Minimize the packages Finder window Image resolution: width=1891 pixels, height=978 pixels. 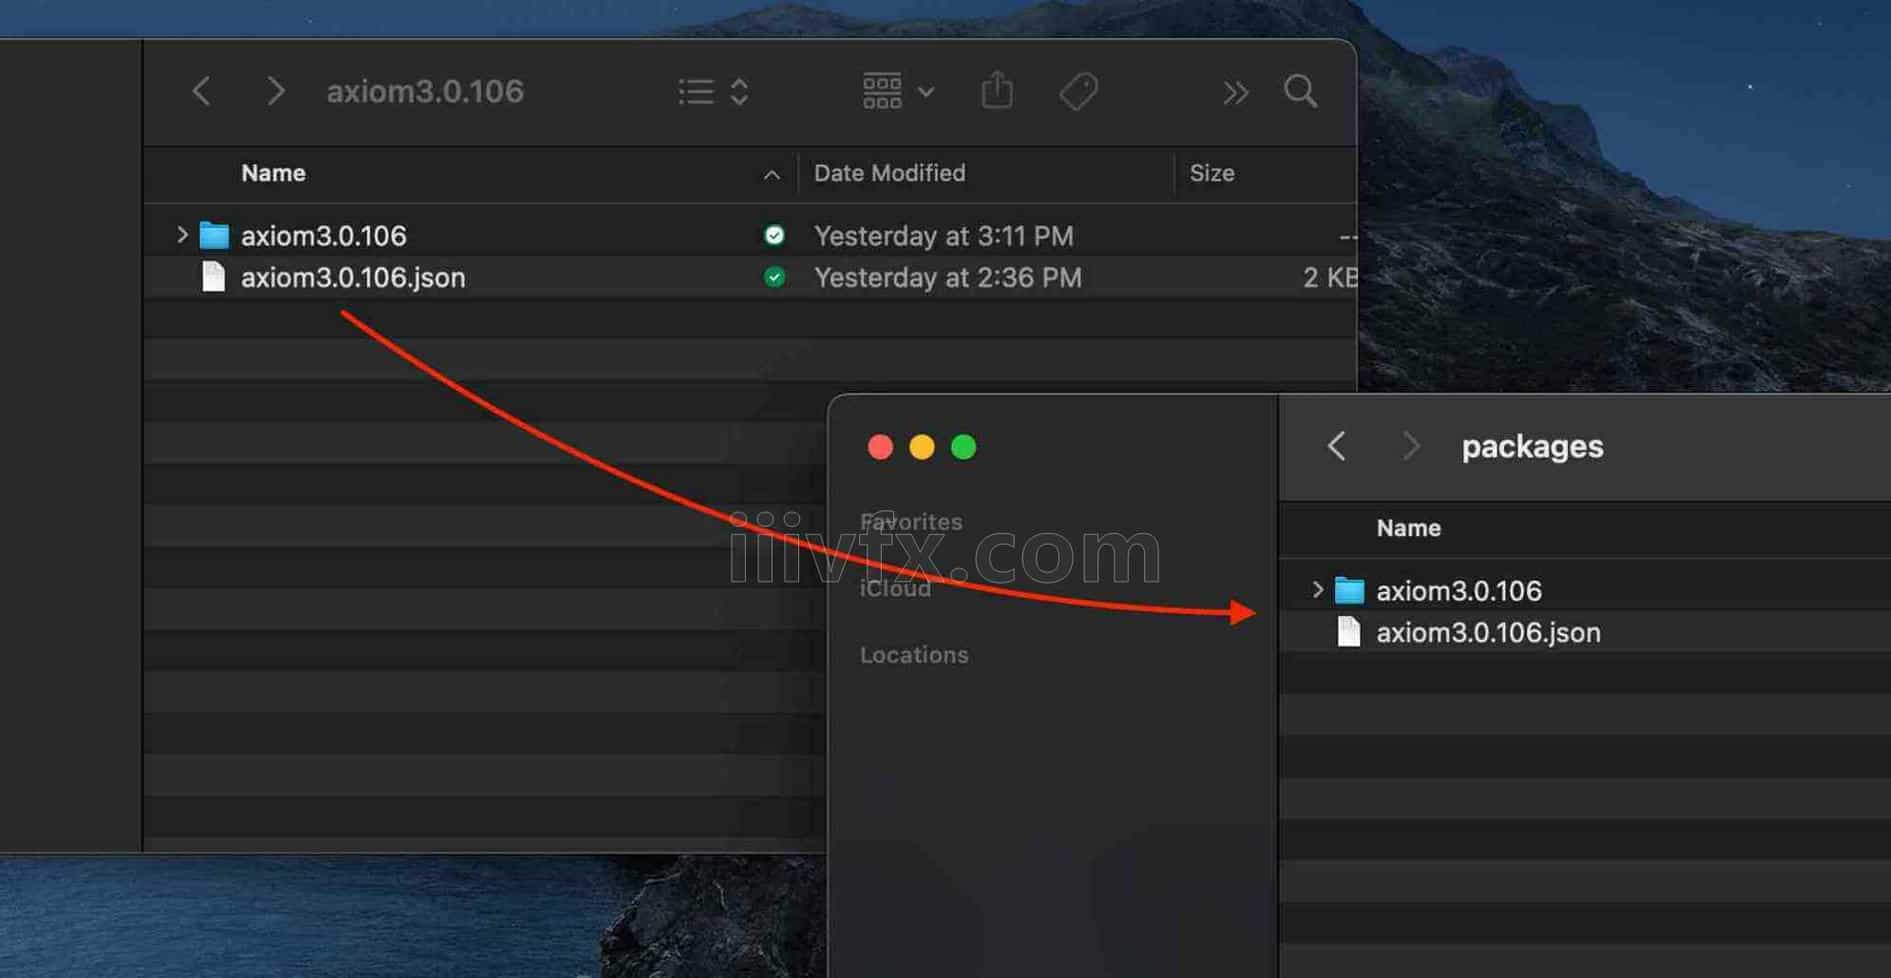click(x=922, y=447)
